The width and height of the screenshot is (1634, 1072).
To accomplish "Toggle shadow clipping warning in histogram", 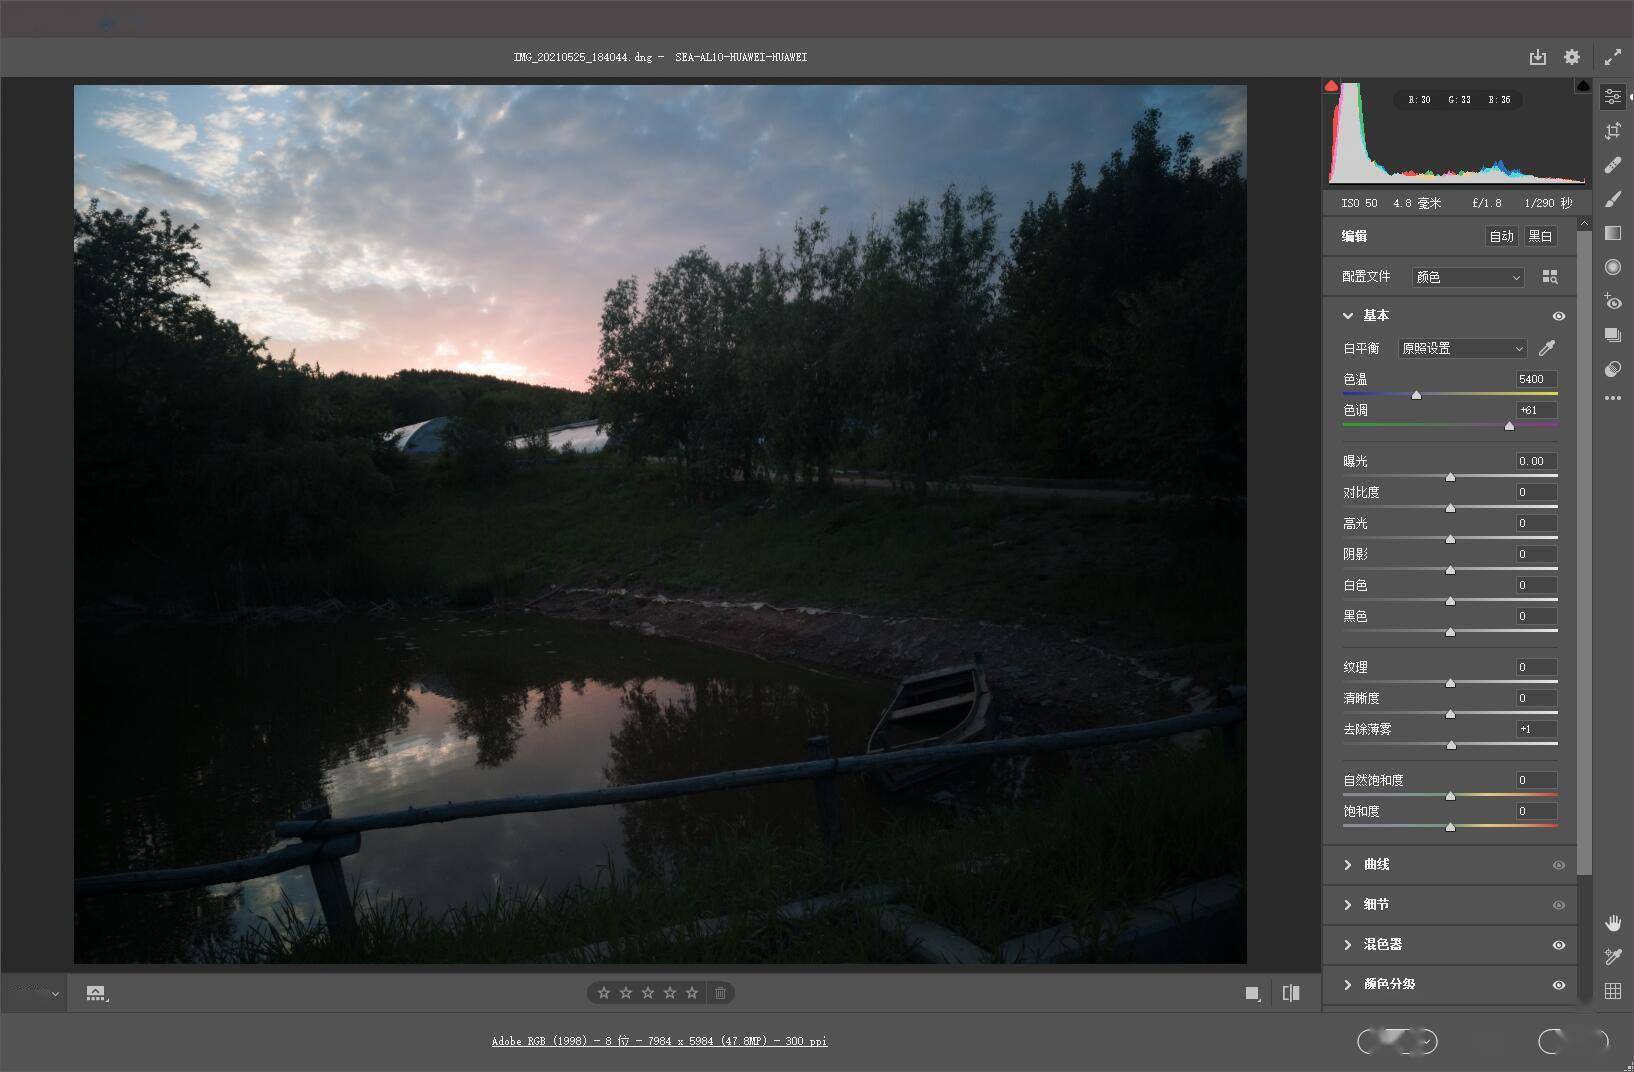I will pos(1331,87).
